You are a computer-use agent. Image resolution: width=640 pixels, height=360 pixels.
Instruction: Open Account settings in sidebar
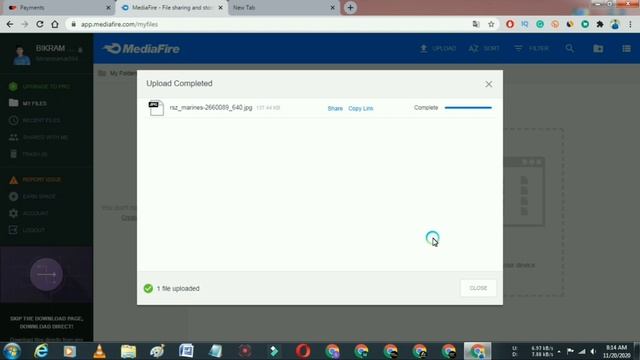29,213
